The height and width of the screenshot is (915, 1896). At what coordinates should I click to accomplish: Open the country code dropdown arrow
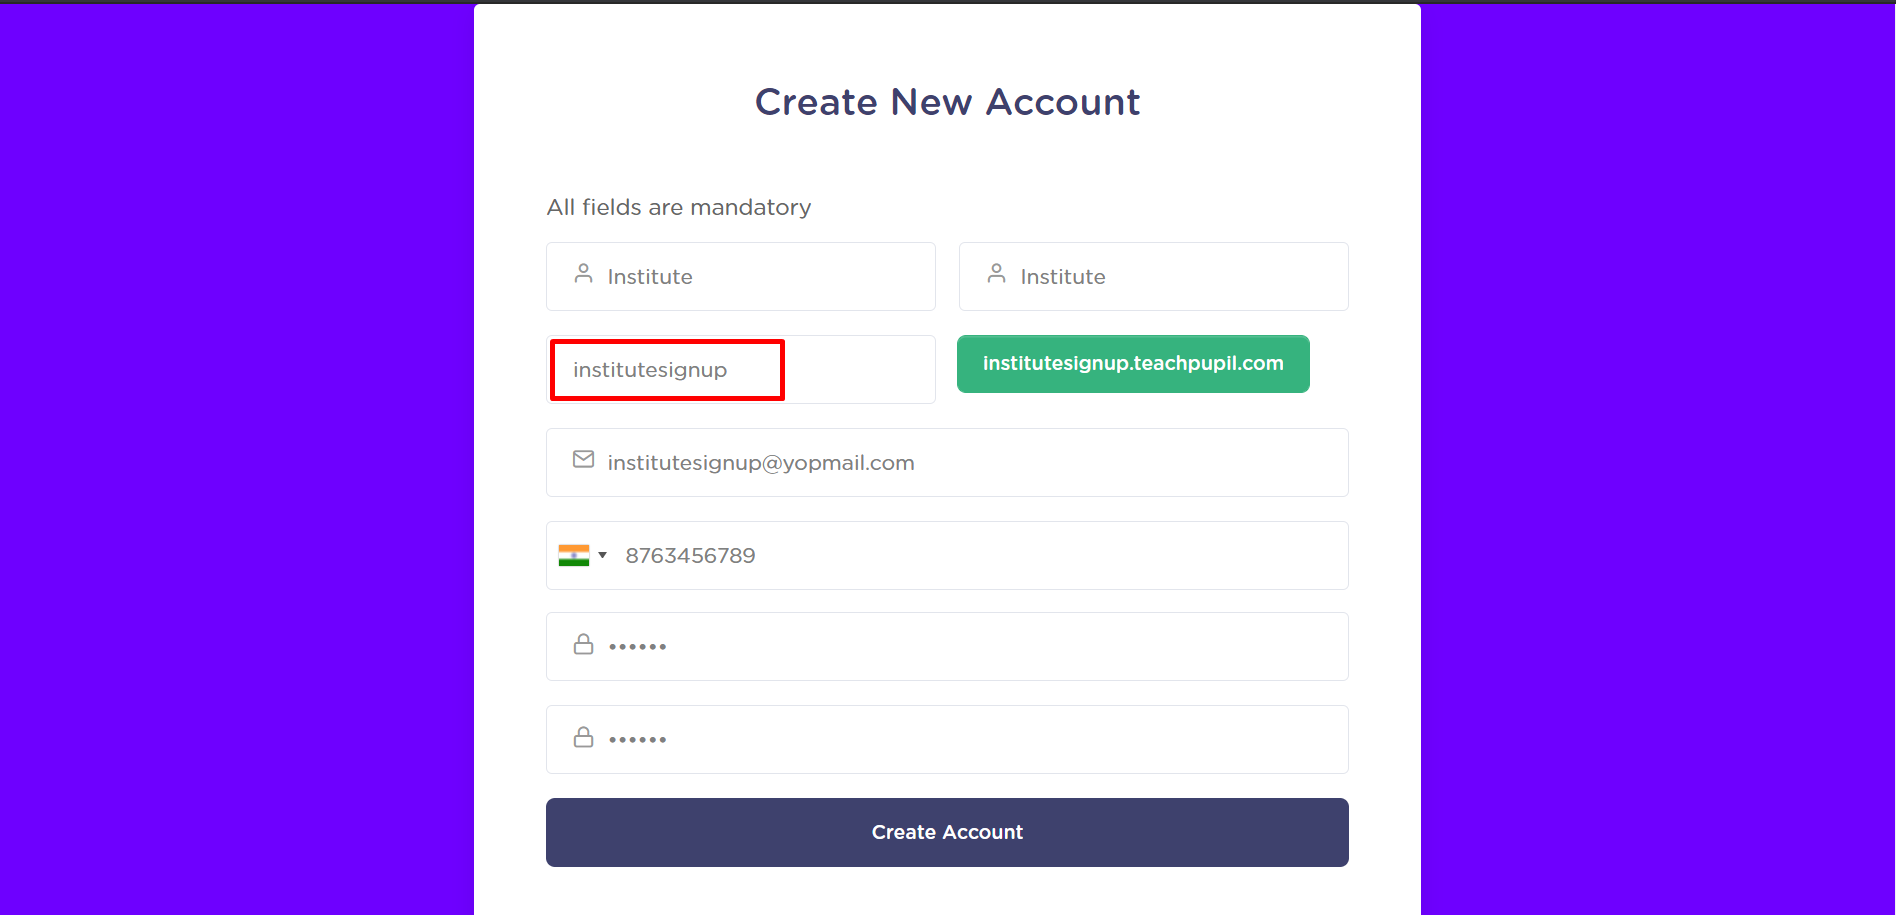[x=603, y=555]
